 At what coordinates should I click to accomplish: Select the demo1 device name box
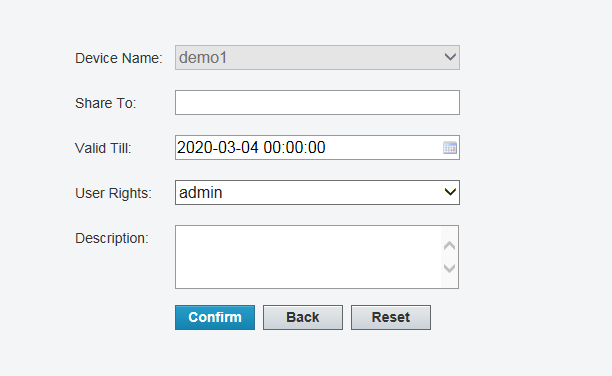click(317, 57)
